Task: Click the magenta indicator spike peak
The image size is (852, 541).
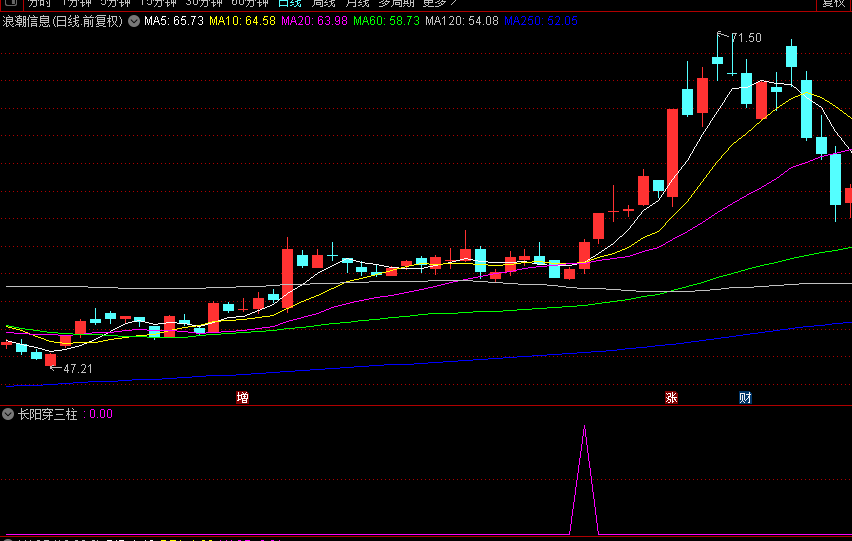Action: (x=585, y=427)
